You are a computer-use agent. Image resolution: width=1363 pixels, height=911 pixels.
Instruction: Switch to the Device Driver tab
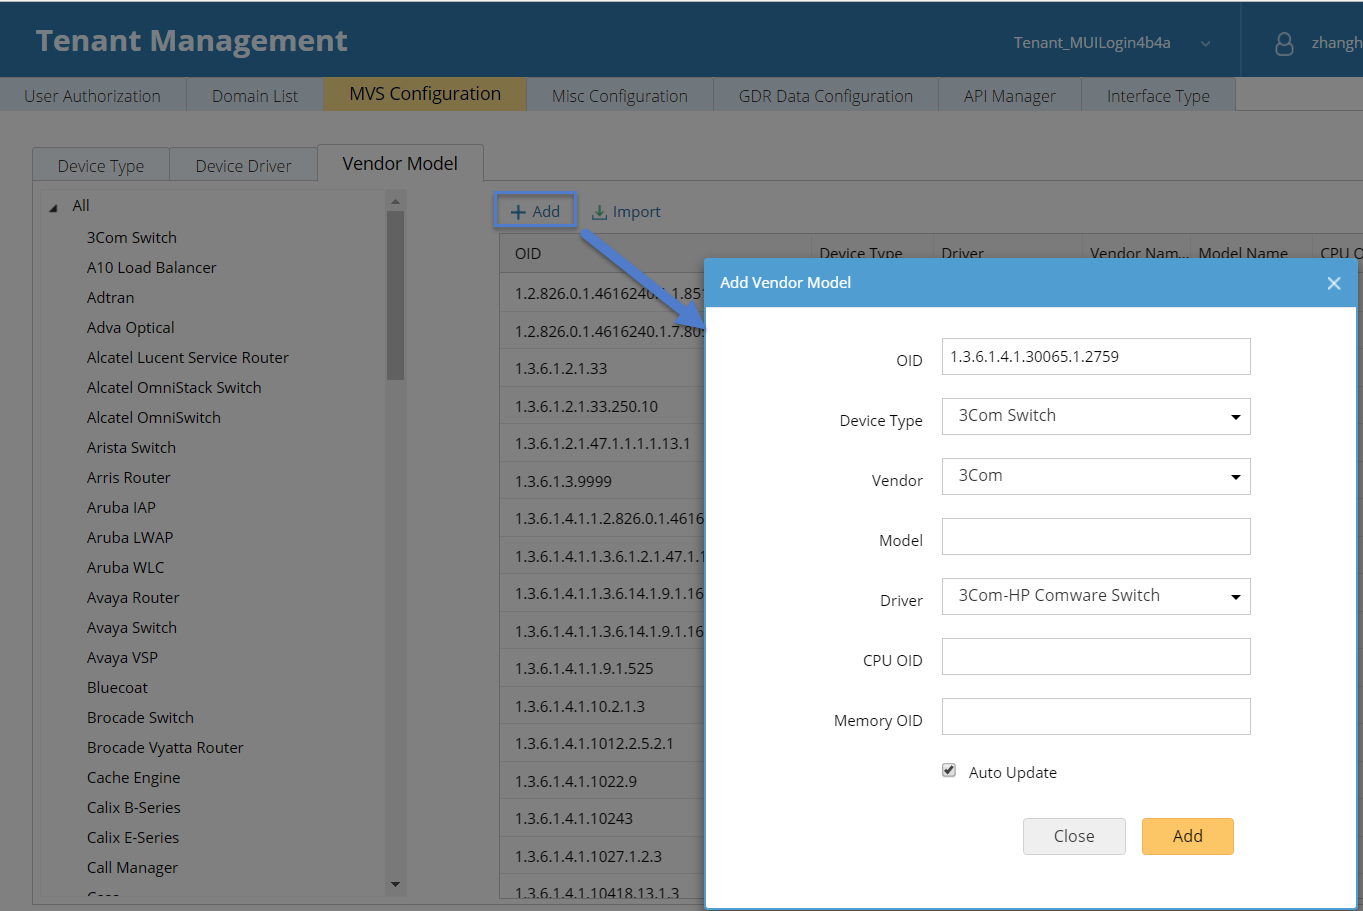coord(243,166)
